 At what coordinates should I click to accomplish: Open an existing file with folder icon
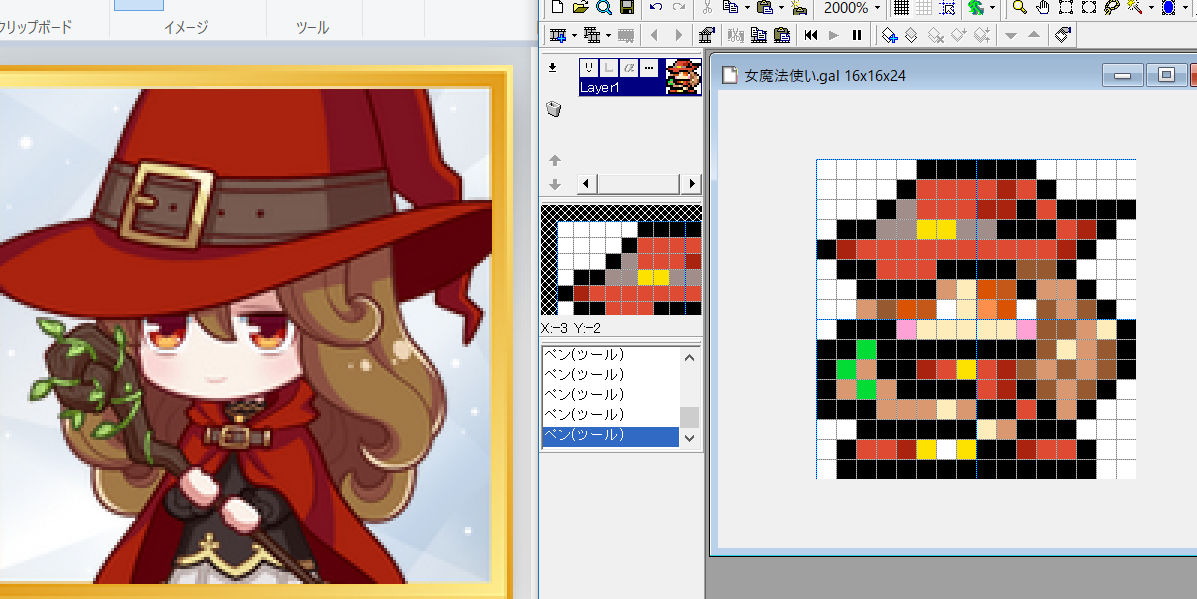tap(581, 8)
